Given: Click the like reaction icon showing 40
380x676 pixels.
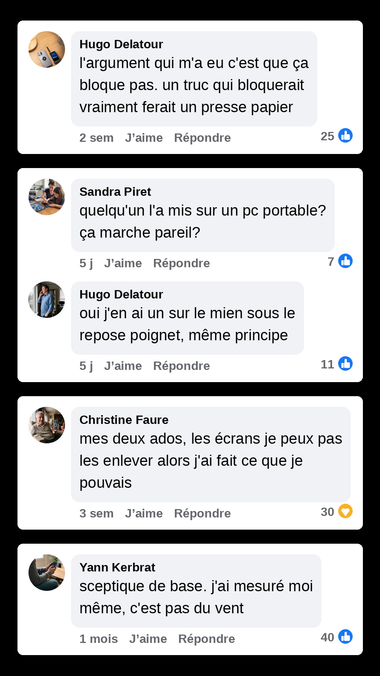Looking at the screenshot, I should (345, 636).
